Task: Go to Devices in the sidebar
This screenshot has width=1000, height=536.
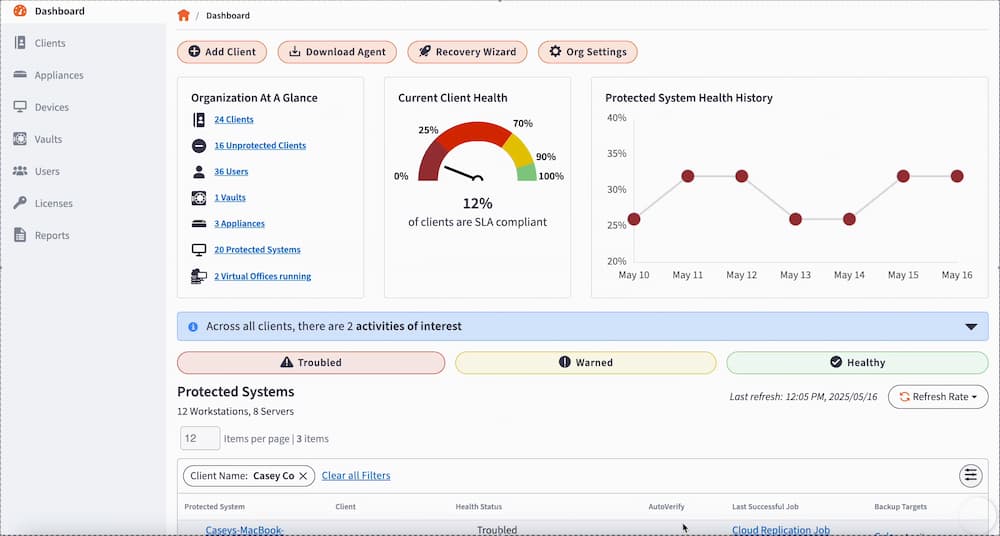Action: click(52, 107)
